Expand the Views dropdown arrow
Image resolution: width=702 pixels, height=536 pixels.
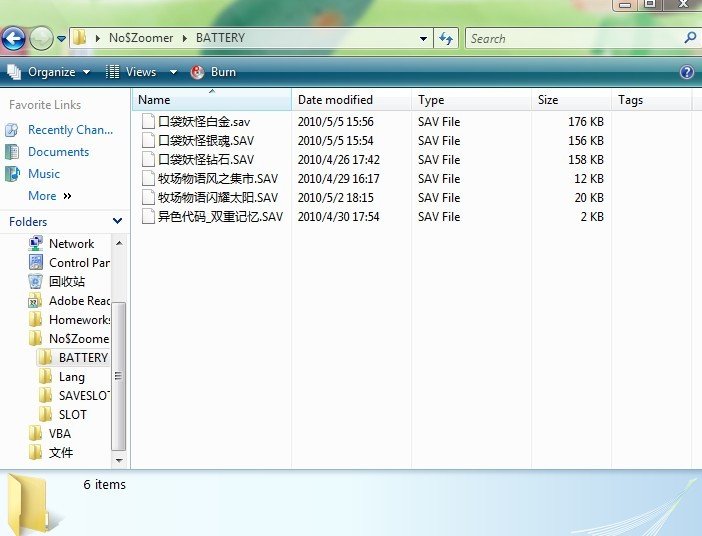pos(173,72)
